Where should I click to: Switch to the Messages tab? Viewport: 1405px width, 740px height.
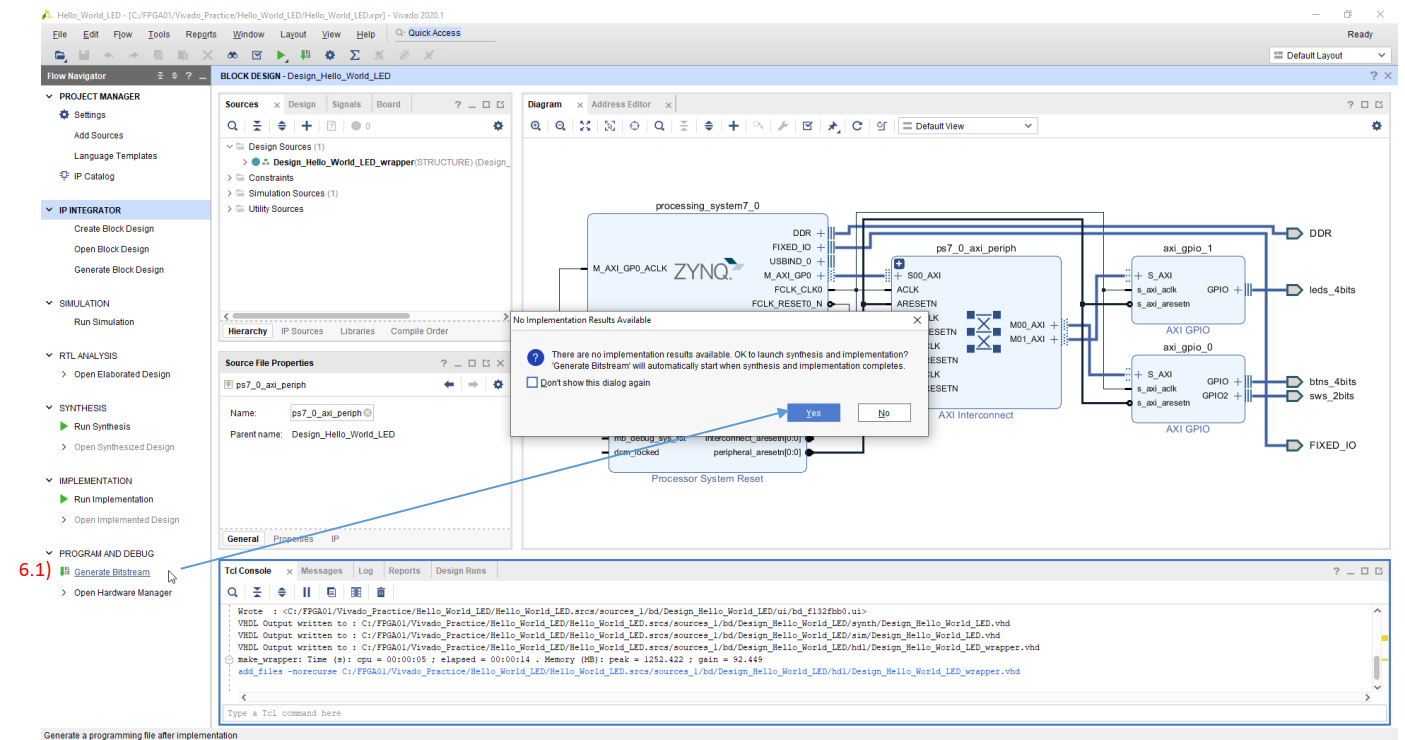click(x=322, y=571)
